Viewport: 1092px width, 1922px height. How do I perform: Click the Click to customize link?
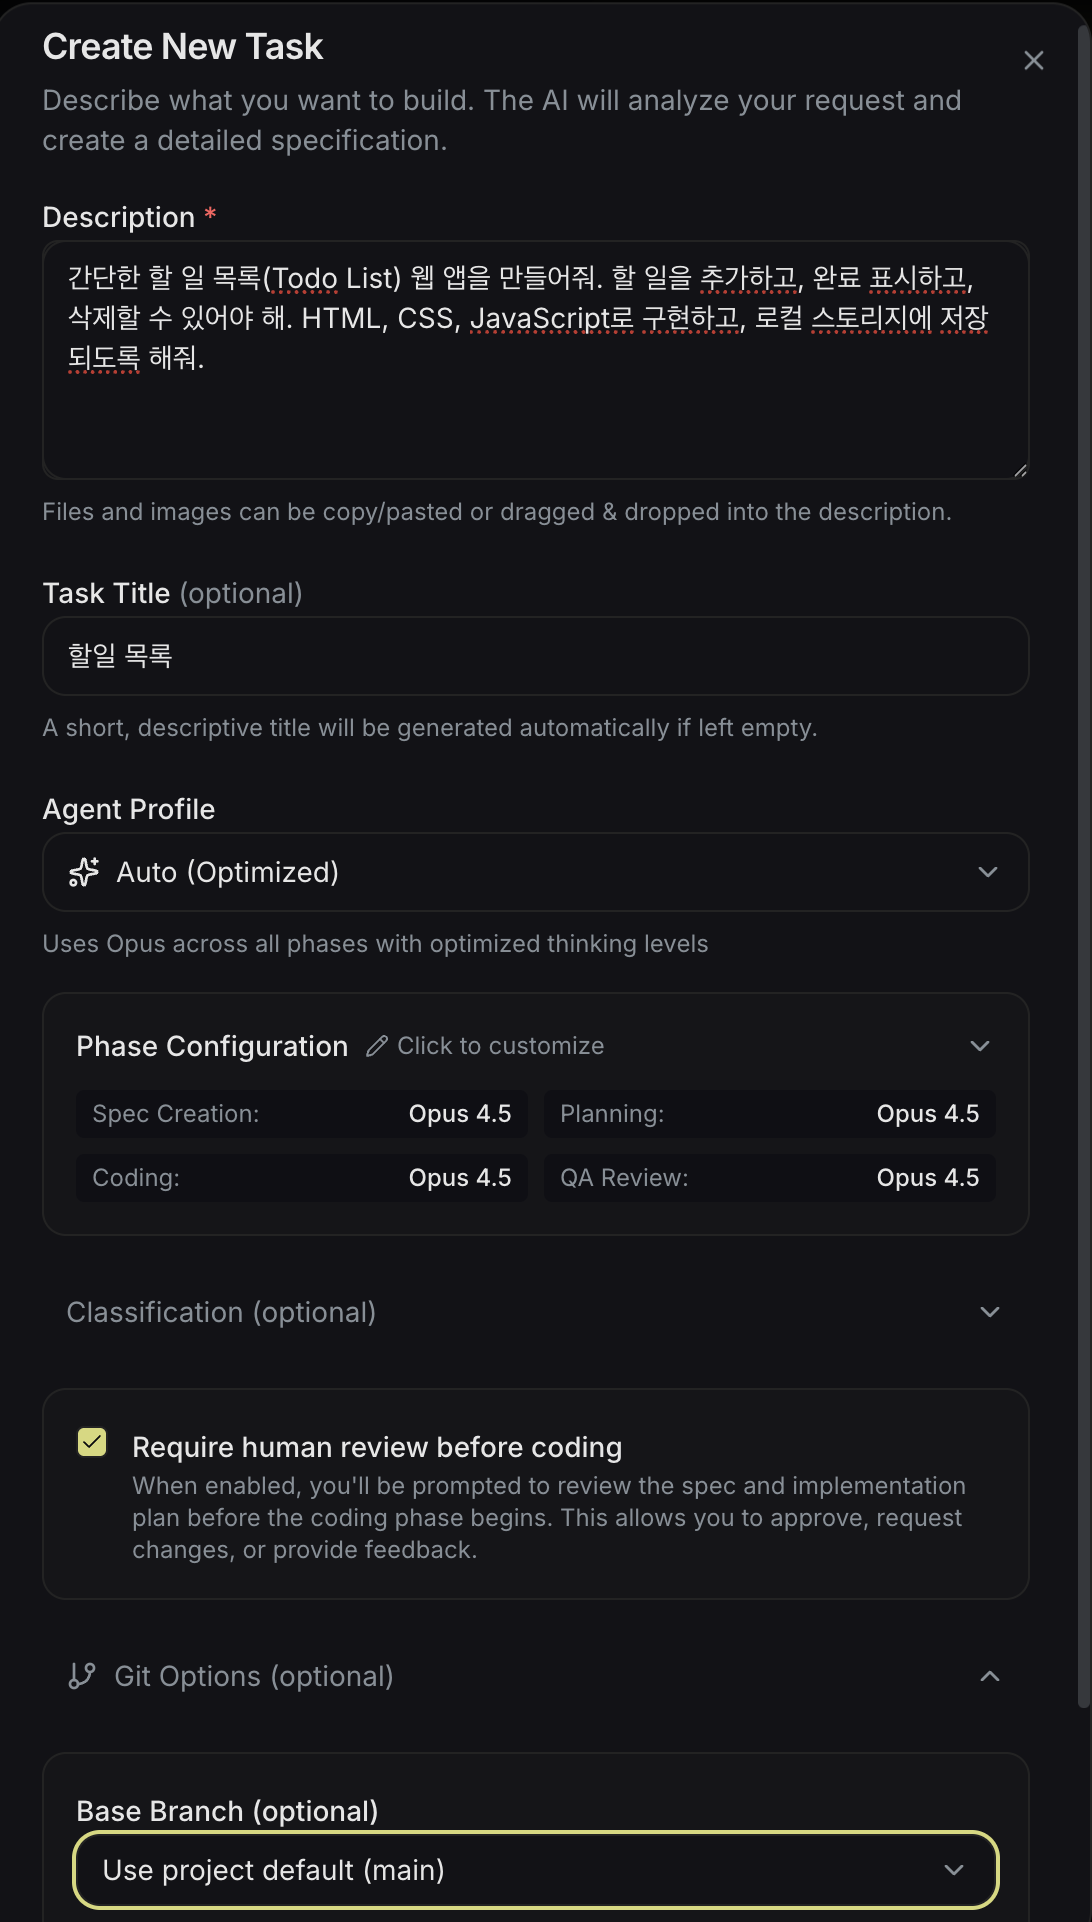[x=500, y=1046]
